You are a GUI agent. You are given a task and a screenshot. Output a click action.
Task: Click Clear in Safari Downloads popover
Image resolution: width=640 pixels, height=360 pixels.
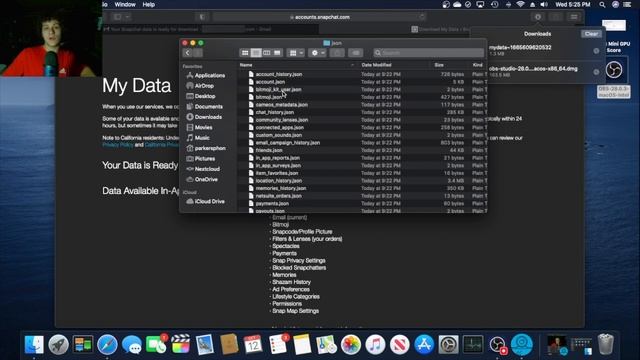pyautogui.click(x=591, y=34)
